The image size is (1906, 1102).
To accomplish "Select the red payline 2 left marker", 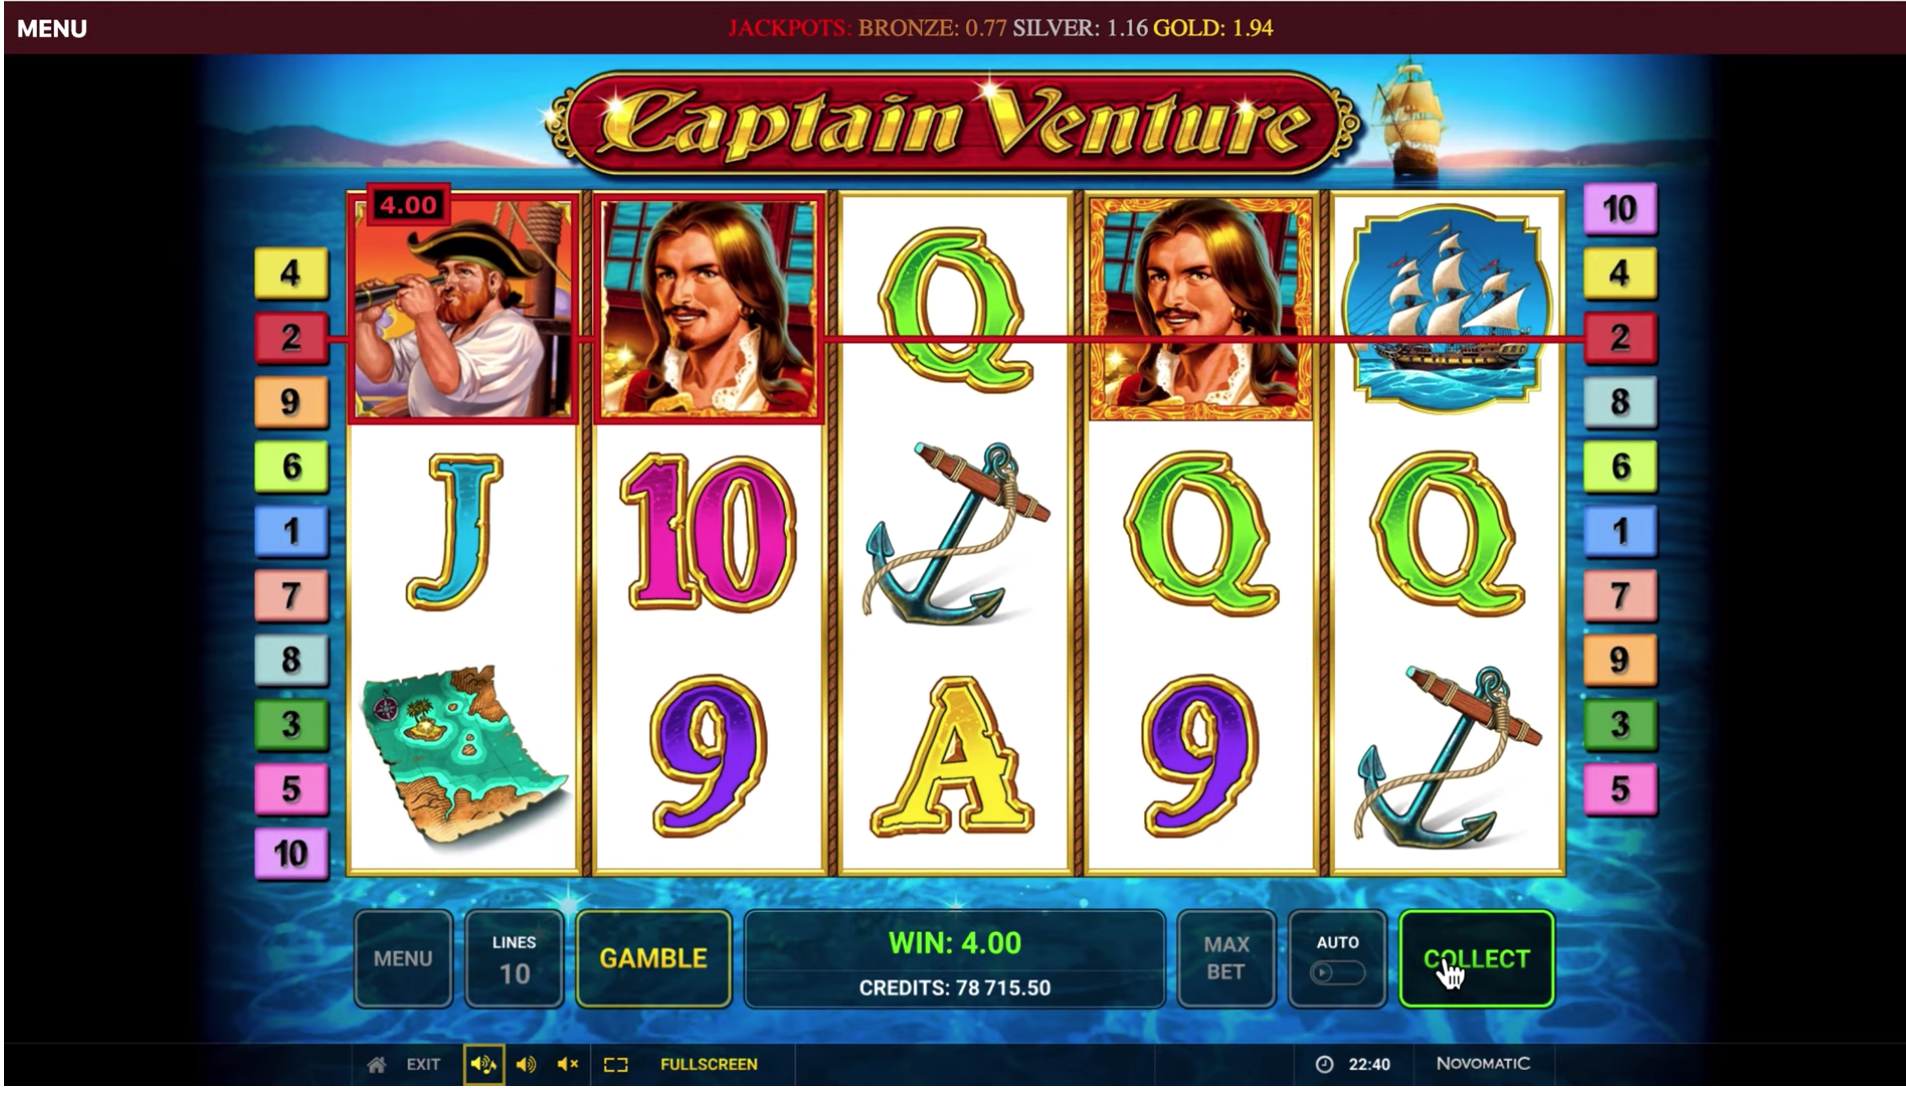I will 290,337.
